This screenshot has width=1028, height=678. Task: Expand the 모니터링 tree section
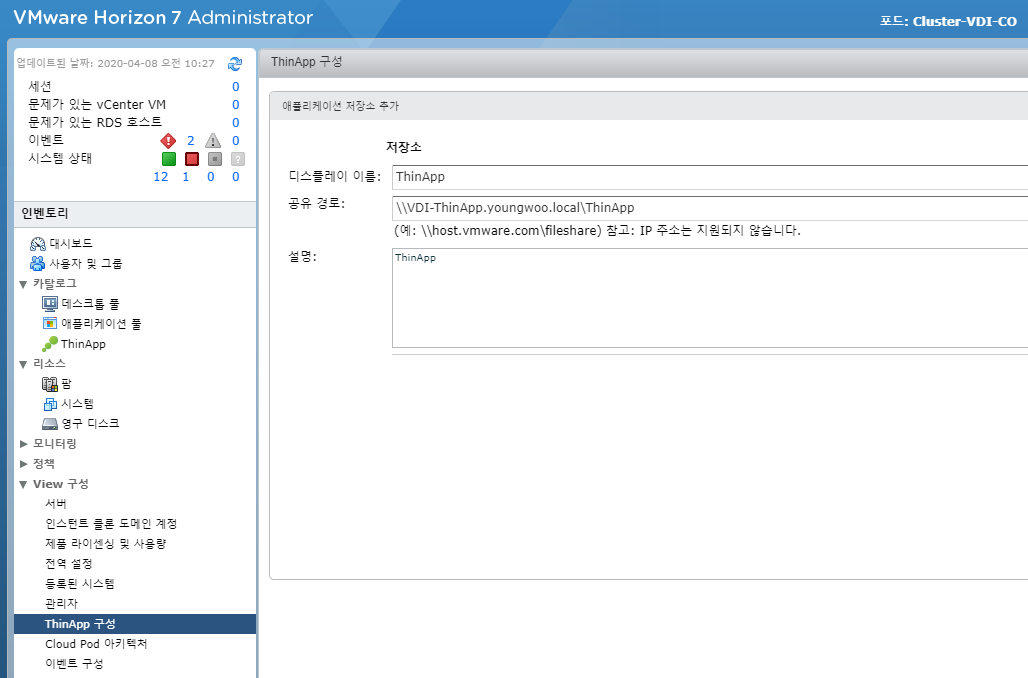click(x=24, y=444)
